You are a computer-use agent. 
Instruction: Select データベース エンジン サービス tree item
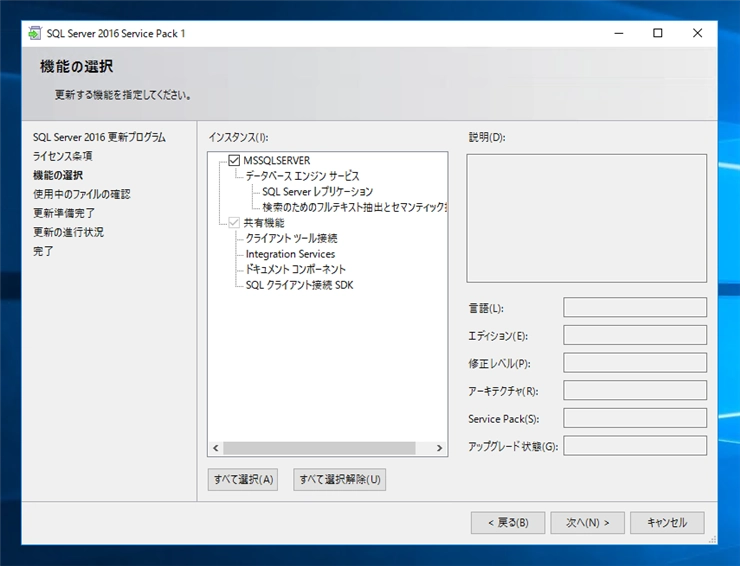tap(302, 176)
